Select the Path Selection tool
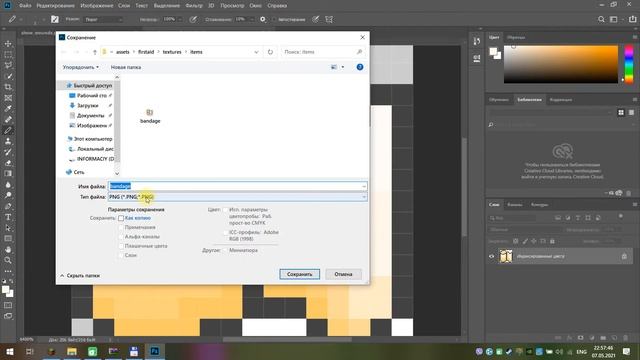 (8, 228)
